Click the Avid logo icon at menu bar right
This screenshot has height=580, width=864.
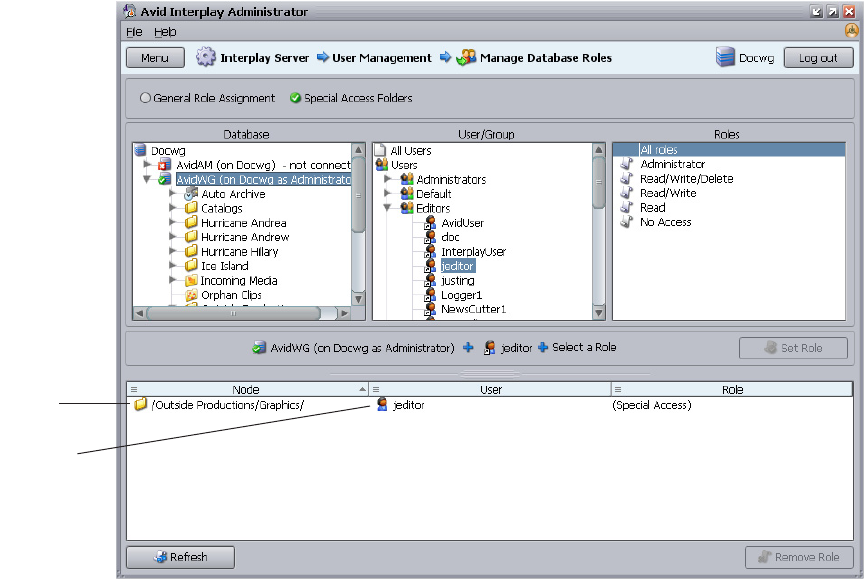[x=851, y=31]
